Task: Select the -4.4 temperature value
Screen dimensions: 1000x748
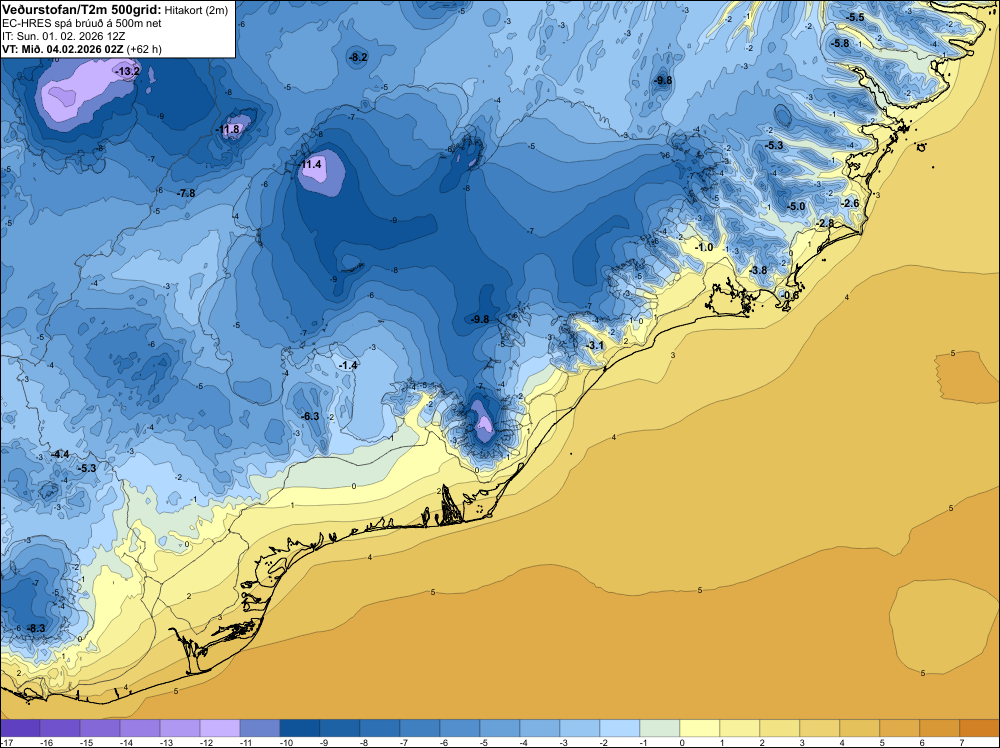Action: pyautogui.click(x=60, y=454)
